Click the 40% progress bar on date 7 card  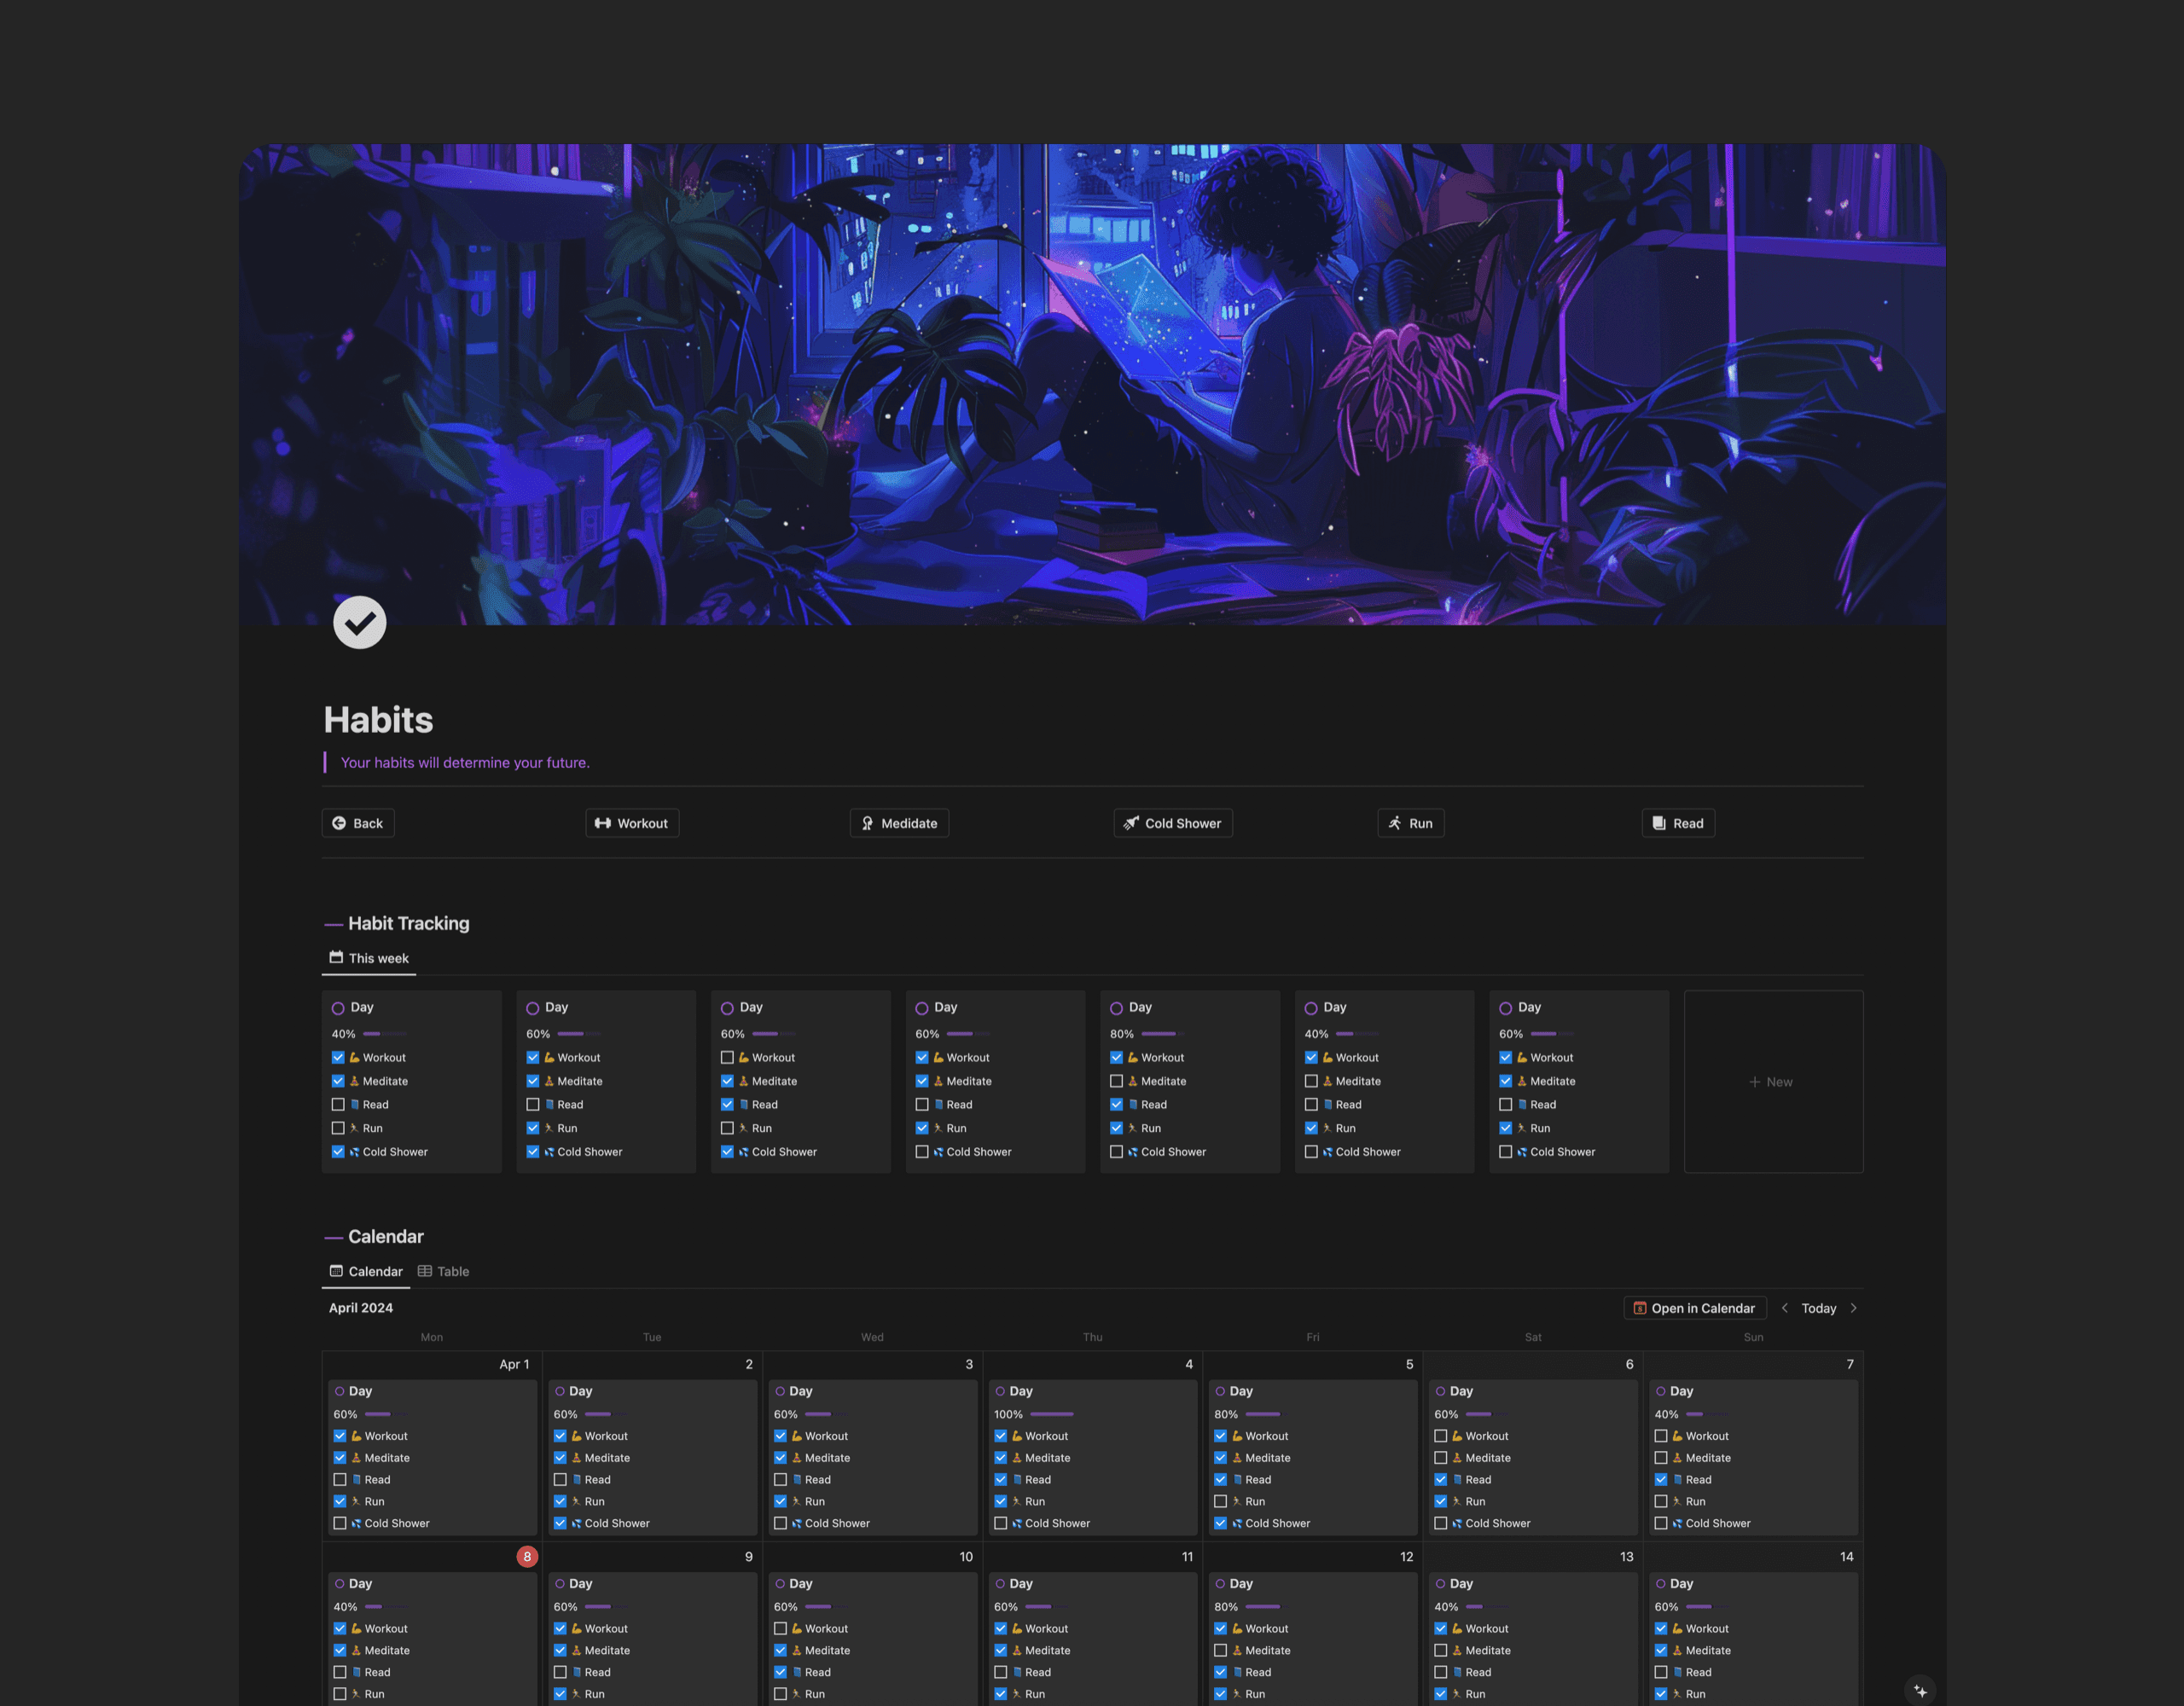click(x=1707, y=1414)
